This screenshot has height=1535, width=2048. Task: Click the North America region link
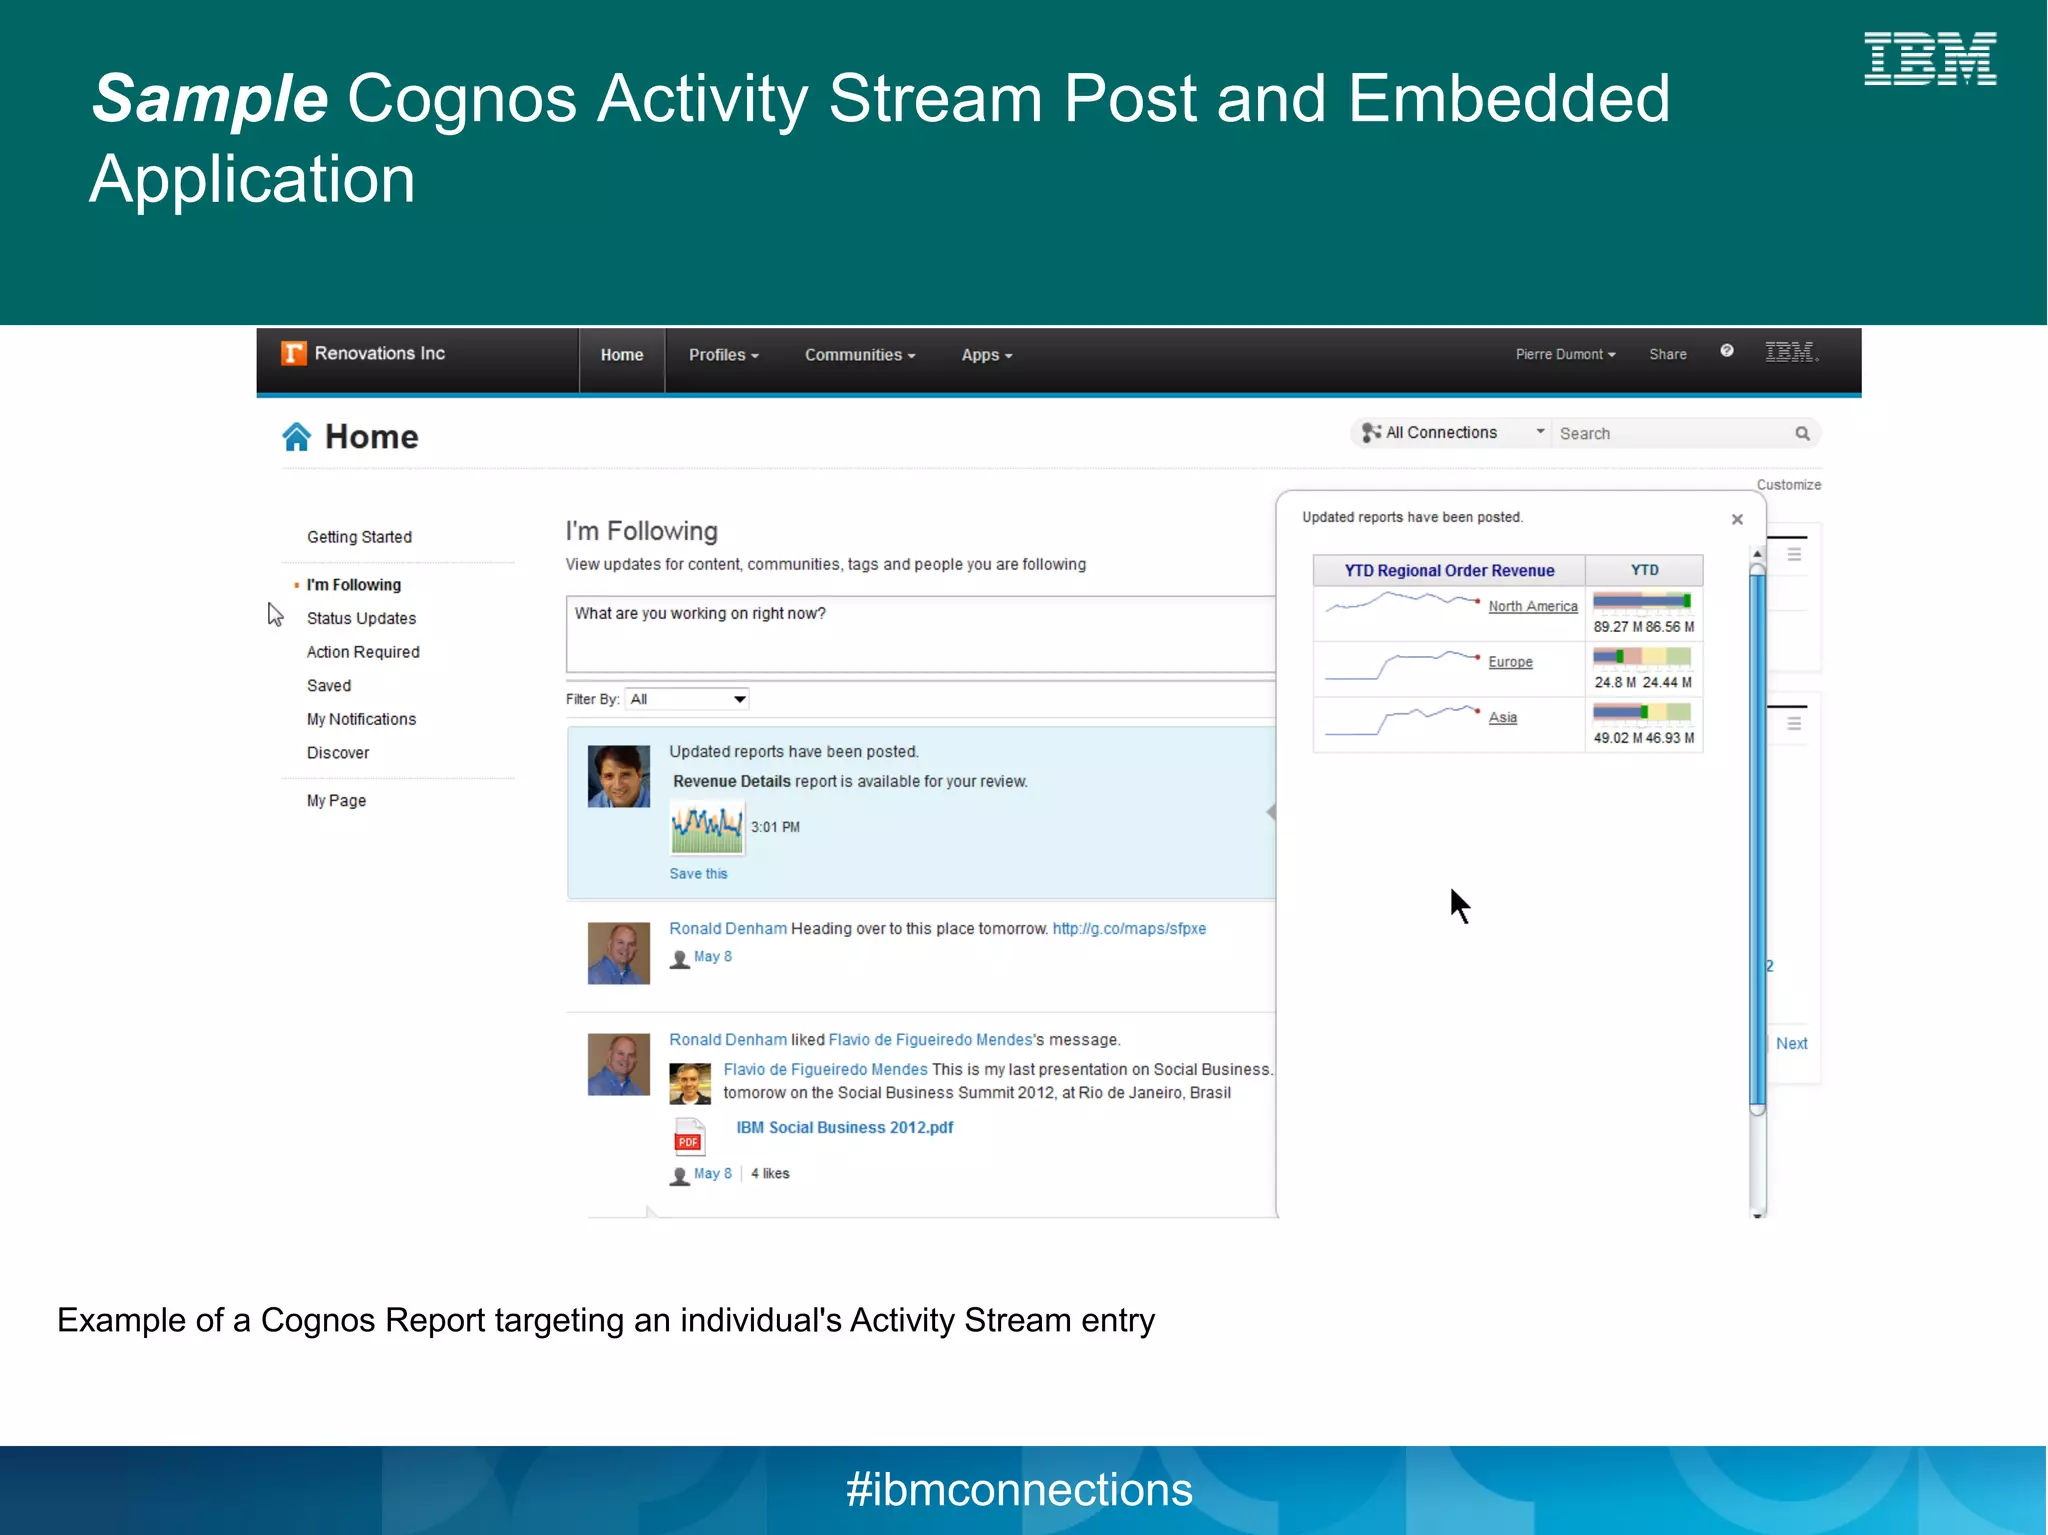tap(1533, 606)
